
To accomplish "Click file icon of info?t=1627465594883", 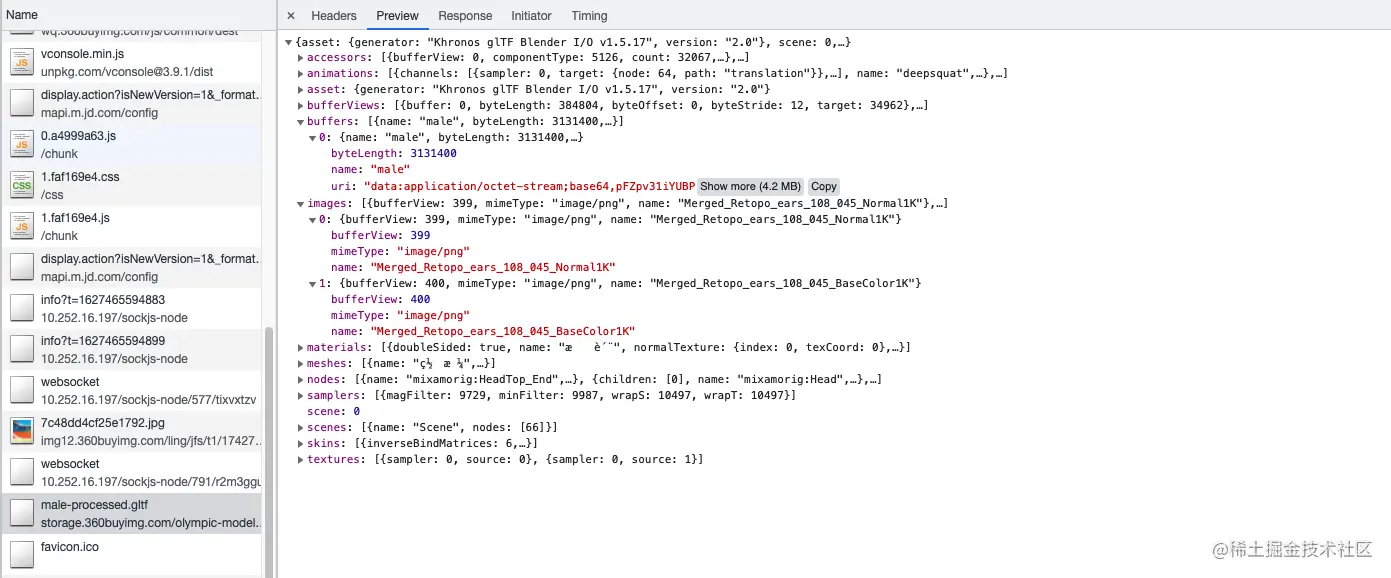I will click(x=21, y=308).
